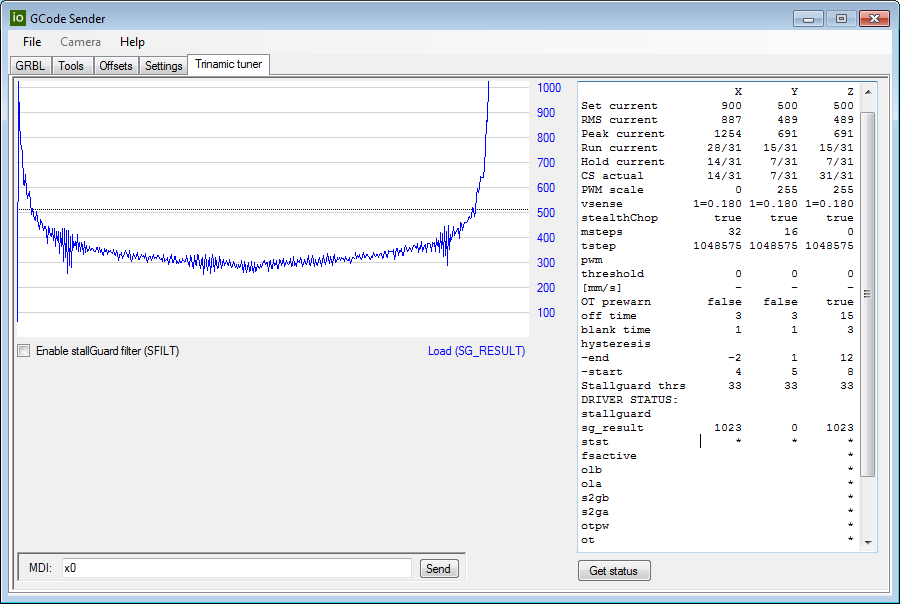Click the 'Run current' row label

(619, 148)
